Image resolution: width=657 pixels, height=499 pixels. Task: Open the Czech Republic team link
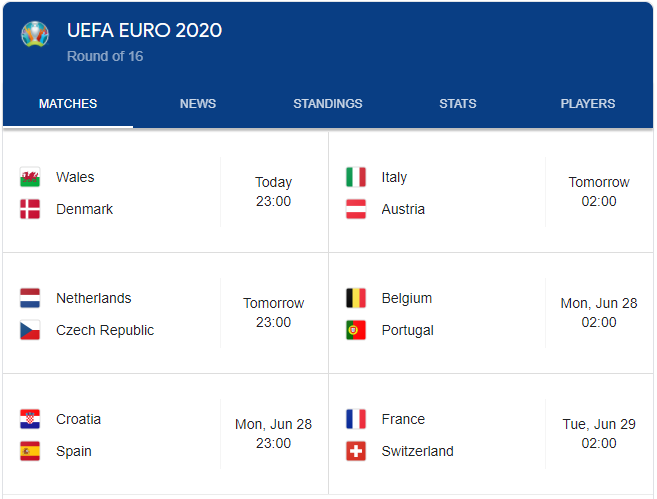105,331
